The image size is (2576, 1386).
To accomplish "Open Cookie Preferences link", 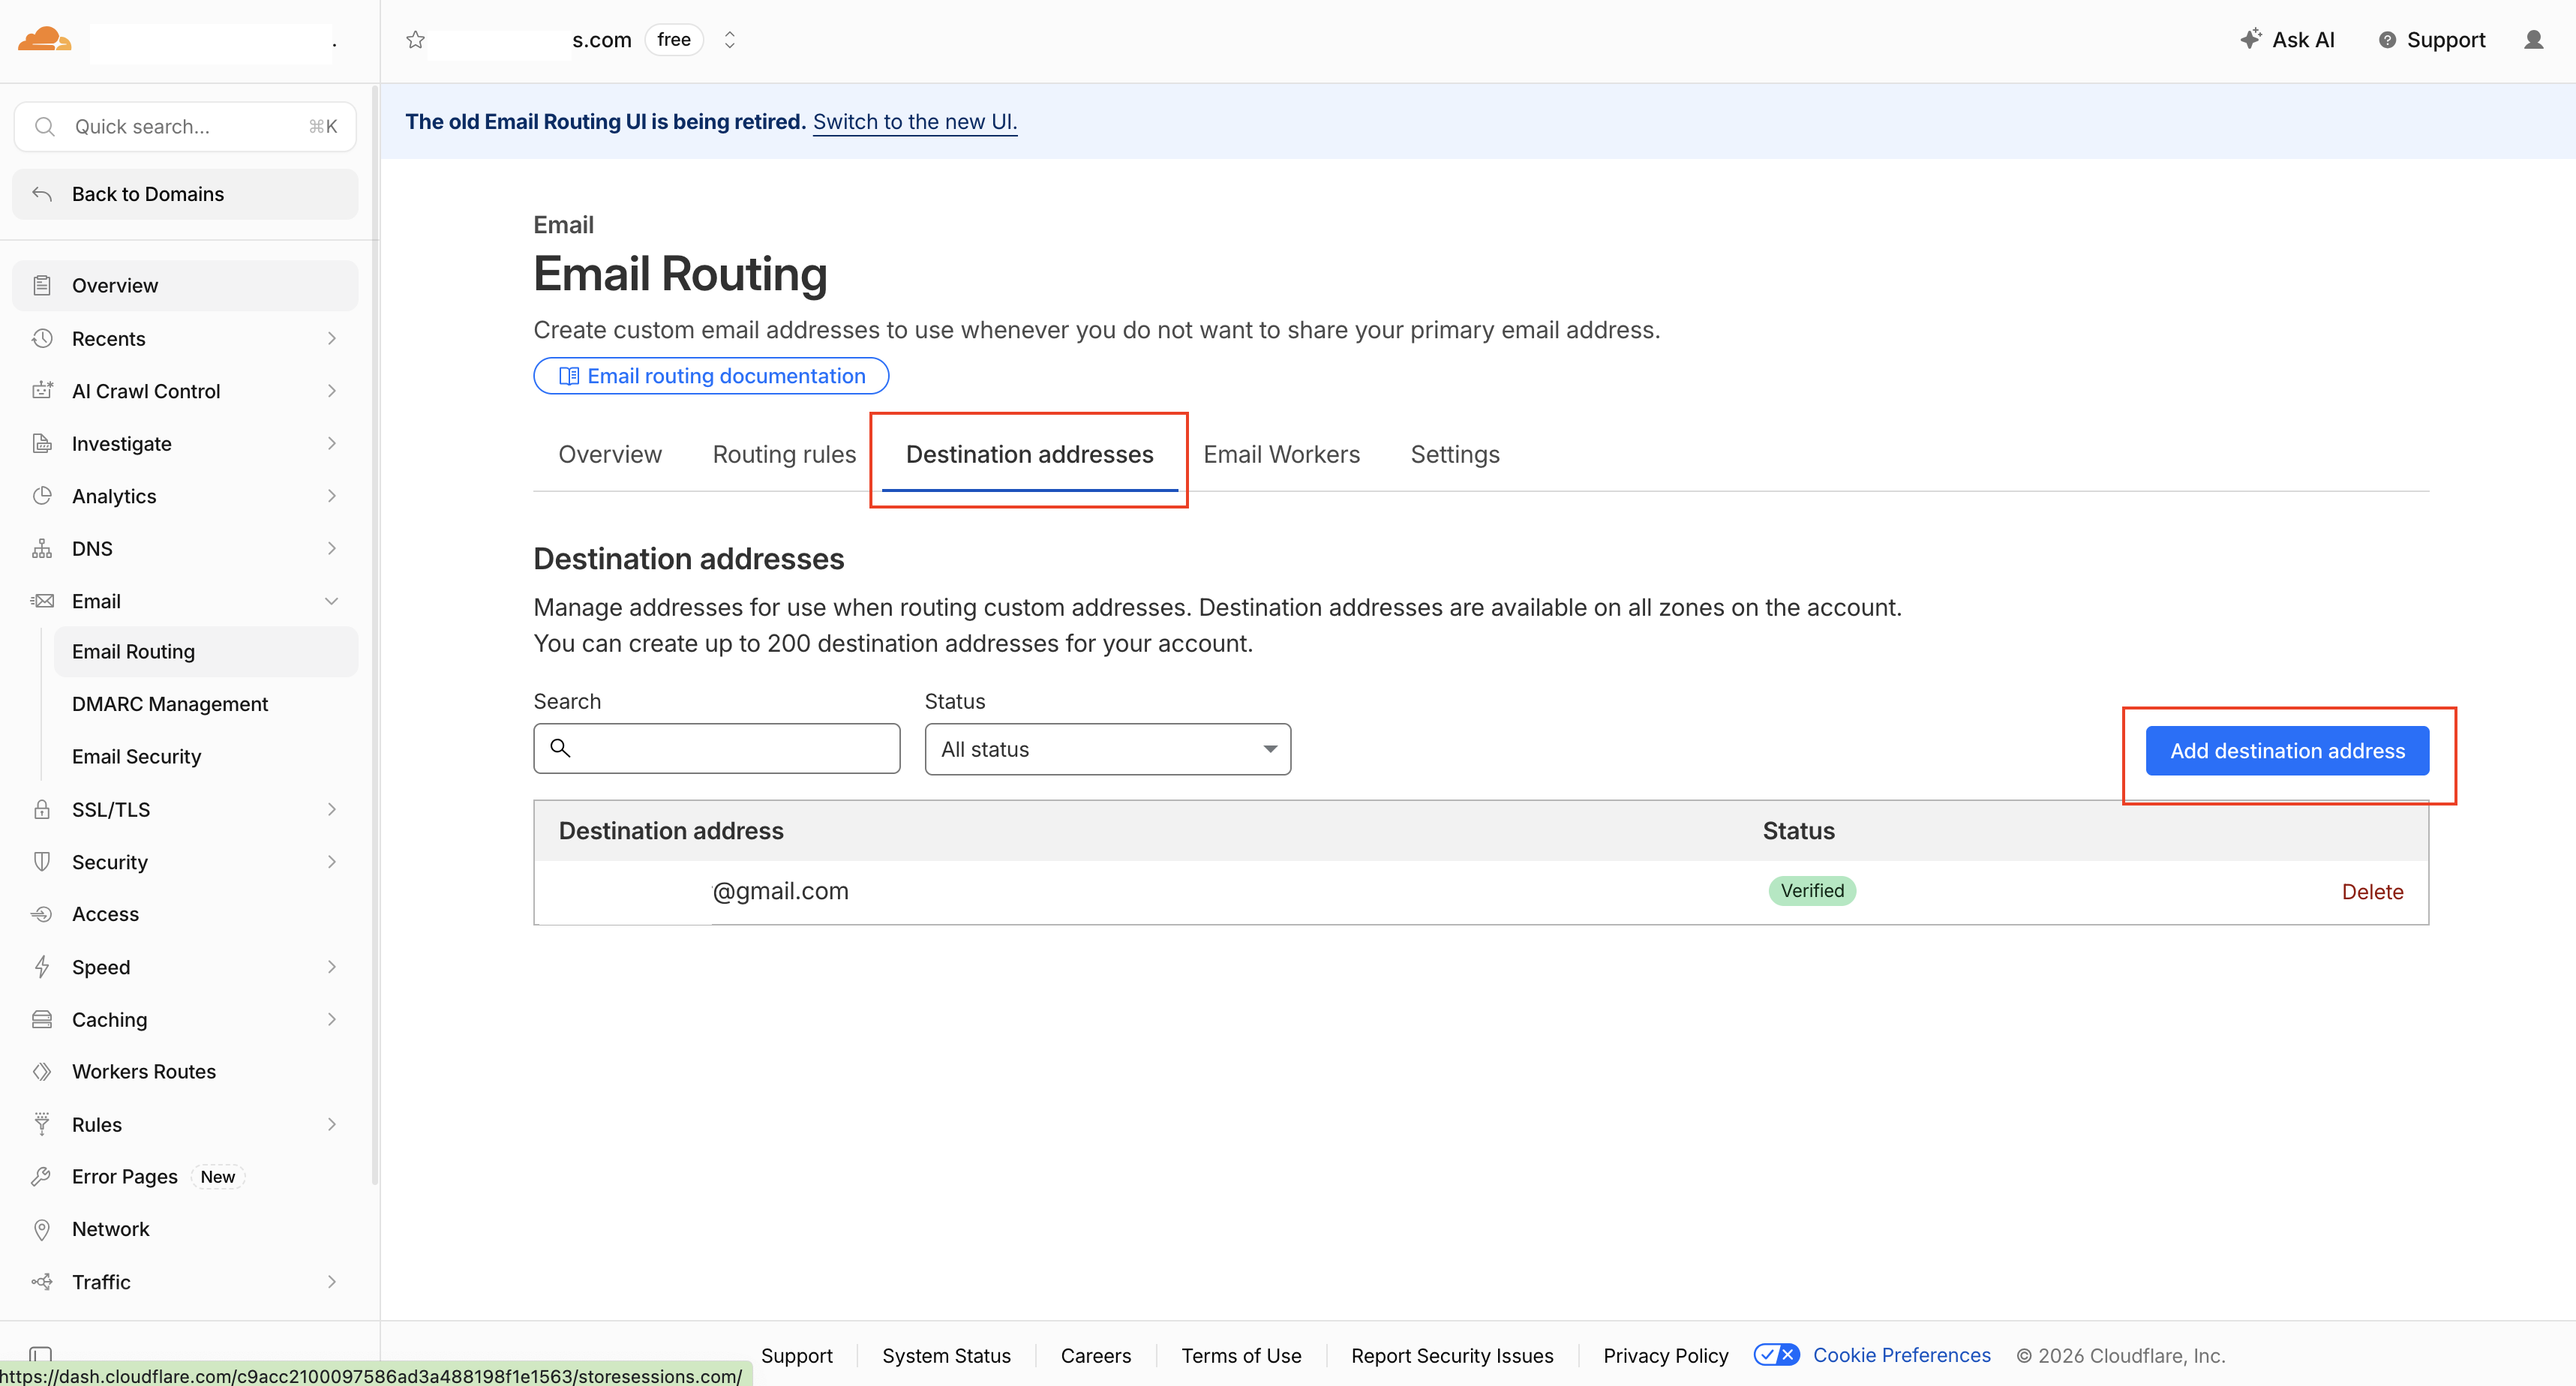I will point(1901,1355).
